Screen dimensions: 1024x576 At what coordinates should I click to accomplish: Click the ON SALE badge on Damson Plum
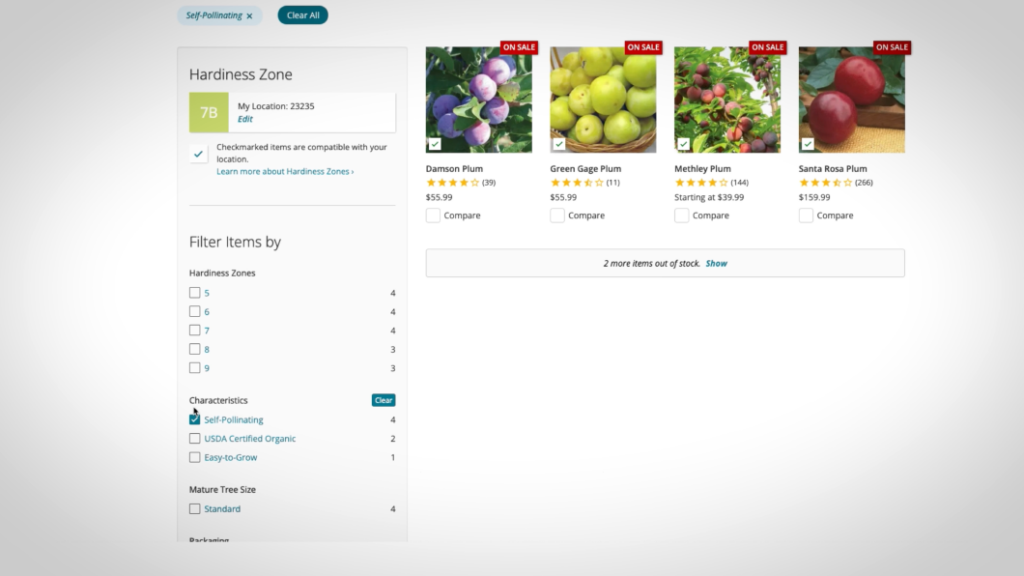(x=519, y=47)
